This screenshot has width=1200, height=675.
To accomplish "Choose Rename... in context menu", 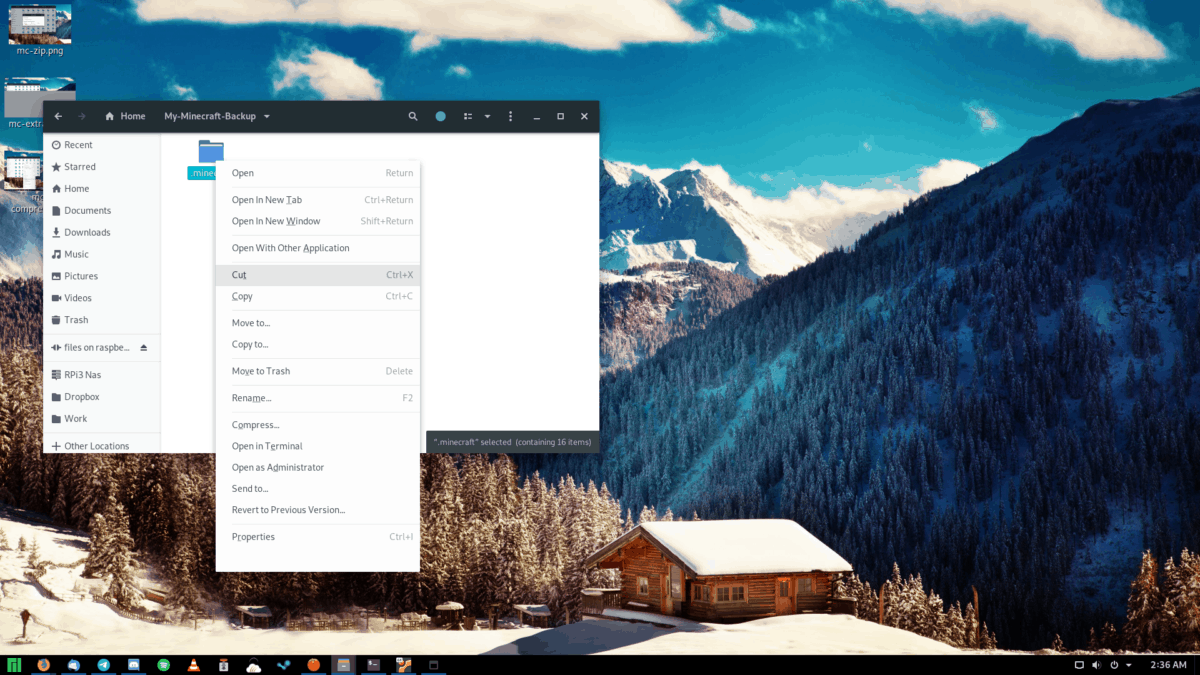I will [x=318, y=398].
